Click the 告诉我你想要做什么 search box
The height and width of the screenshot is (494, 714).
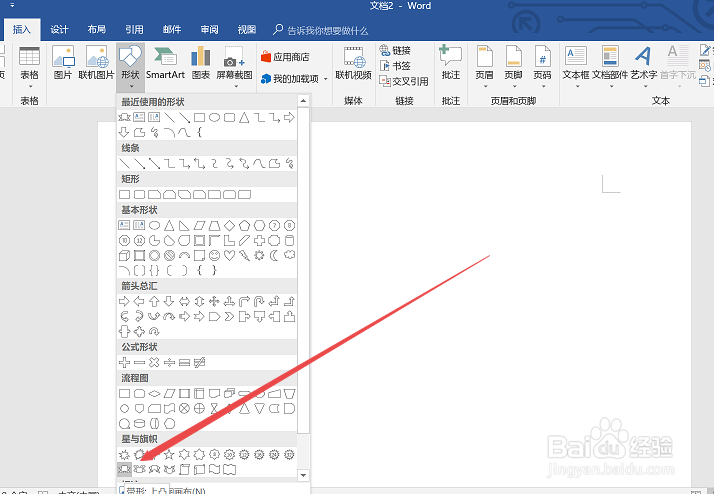(321, 31)
